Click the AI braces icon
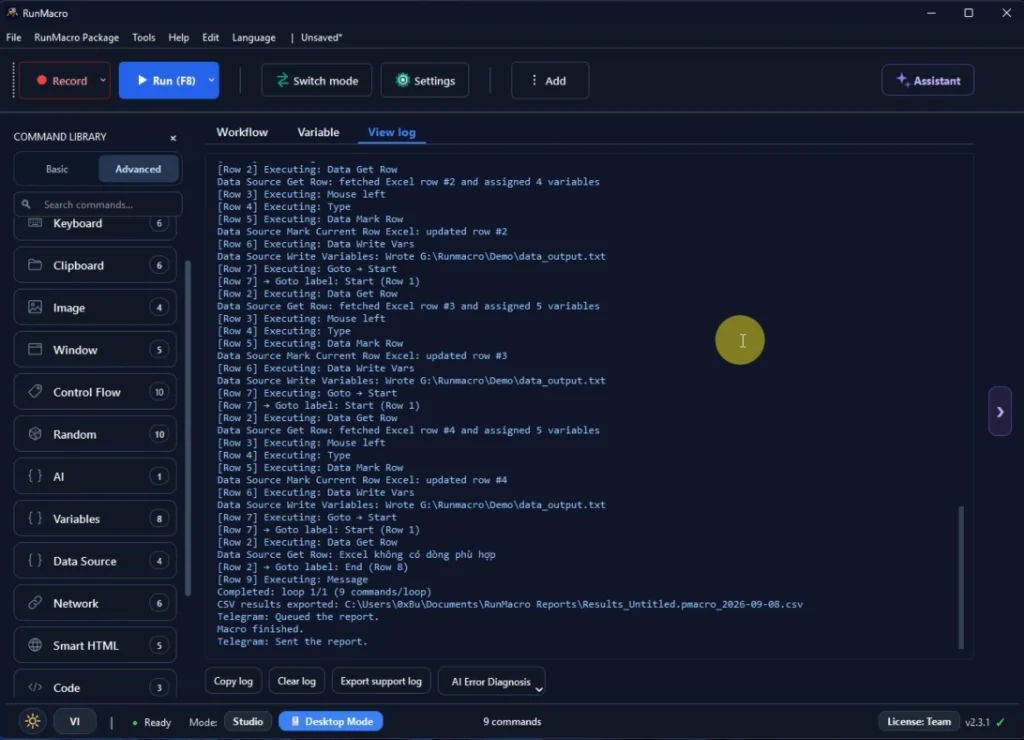This screenshot has width=1024, height=740. pyautogui.click(x=35, y=476)
